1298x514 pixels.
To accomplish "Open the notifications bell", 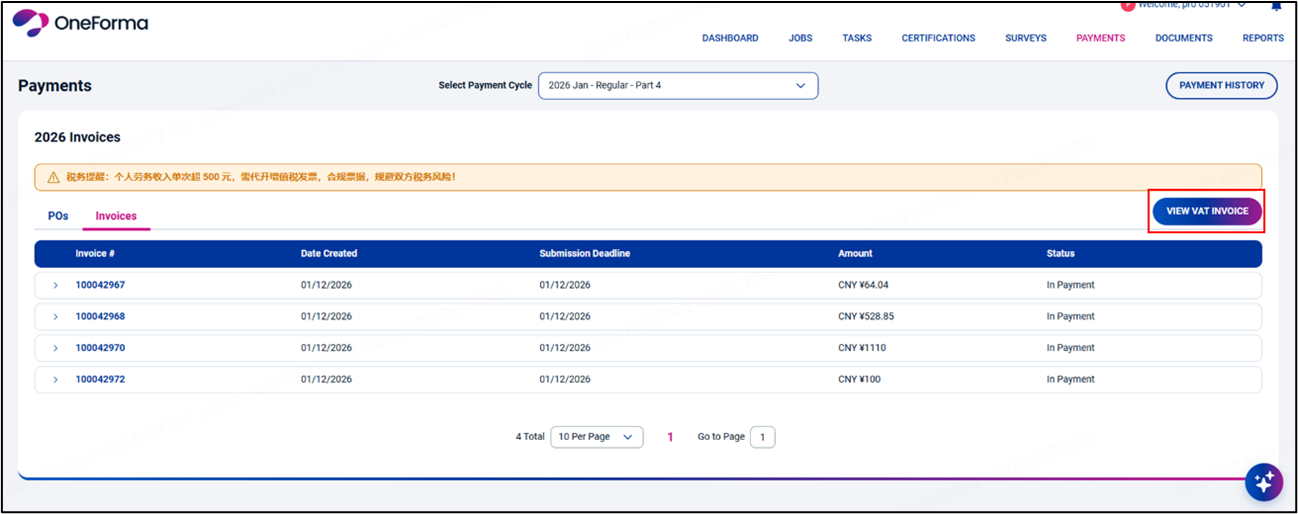I will point(1276,6).
